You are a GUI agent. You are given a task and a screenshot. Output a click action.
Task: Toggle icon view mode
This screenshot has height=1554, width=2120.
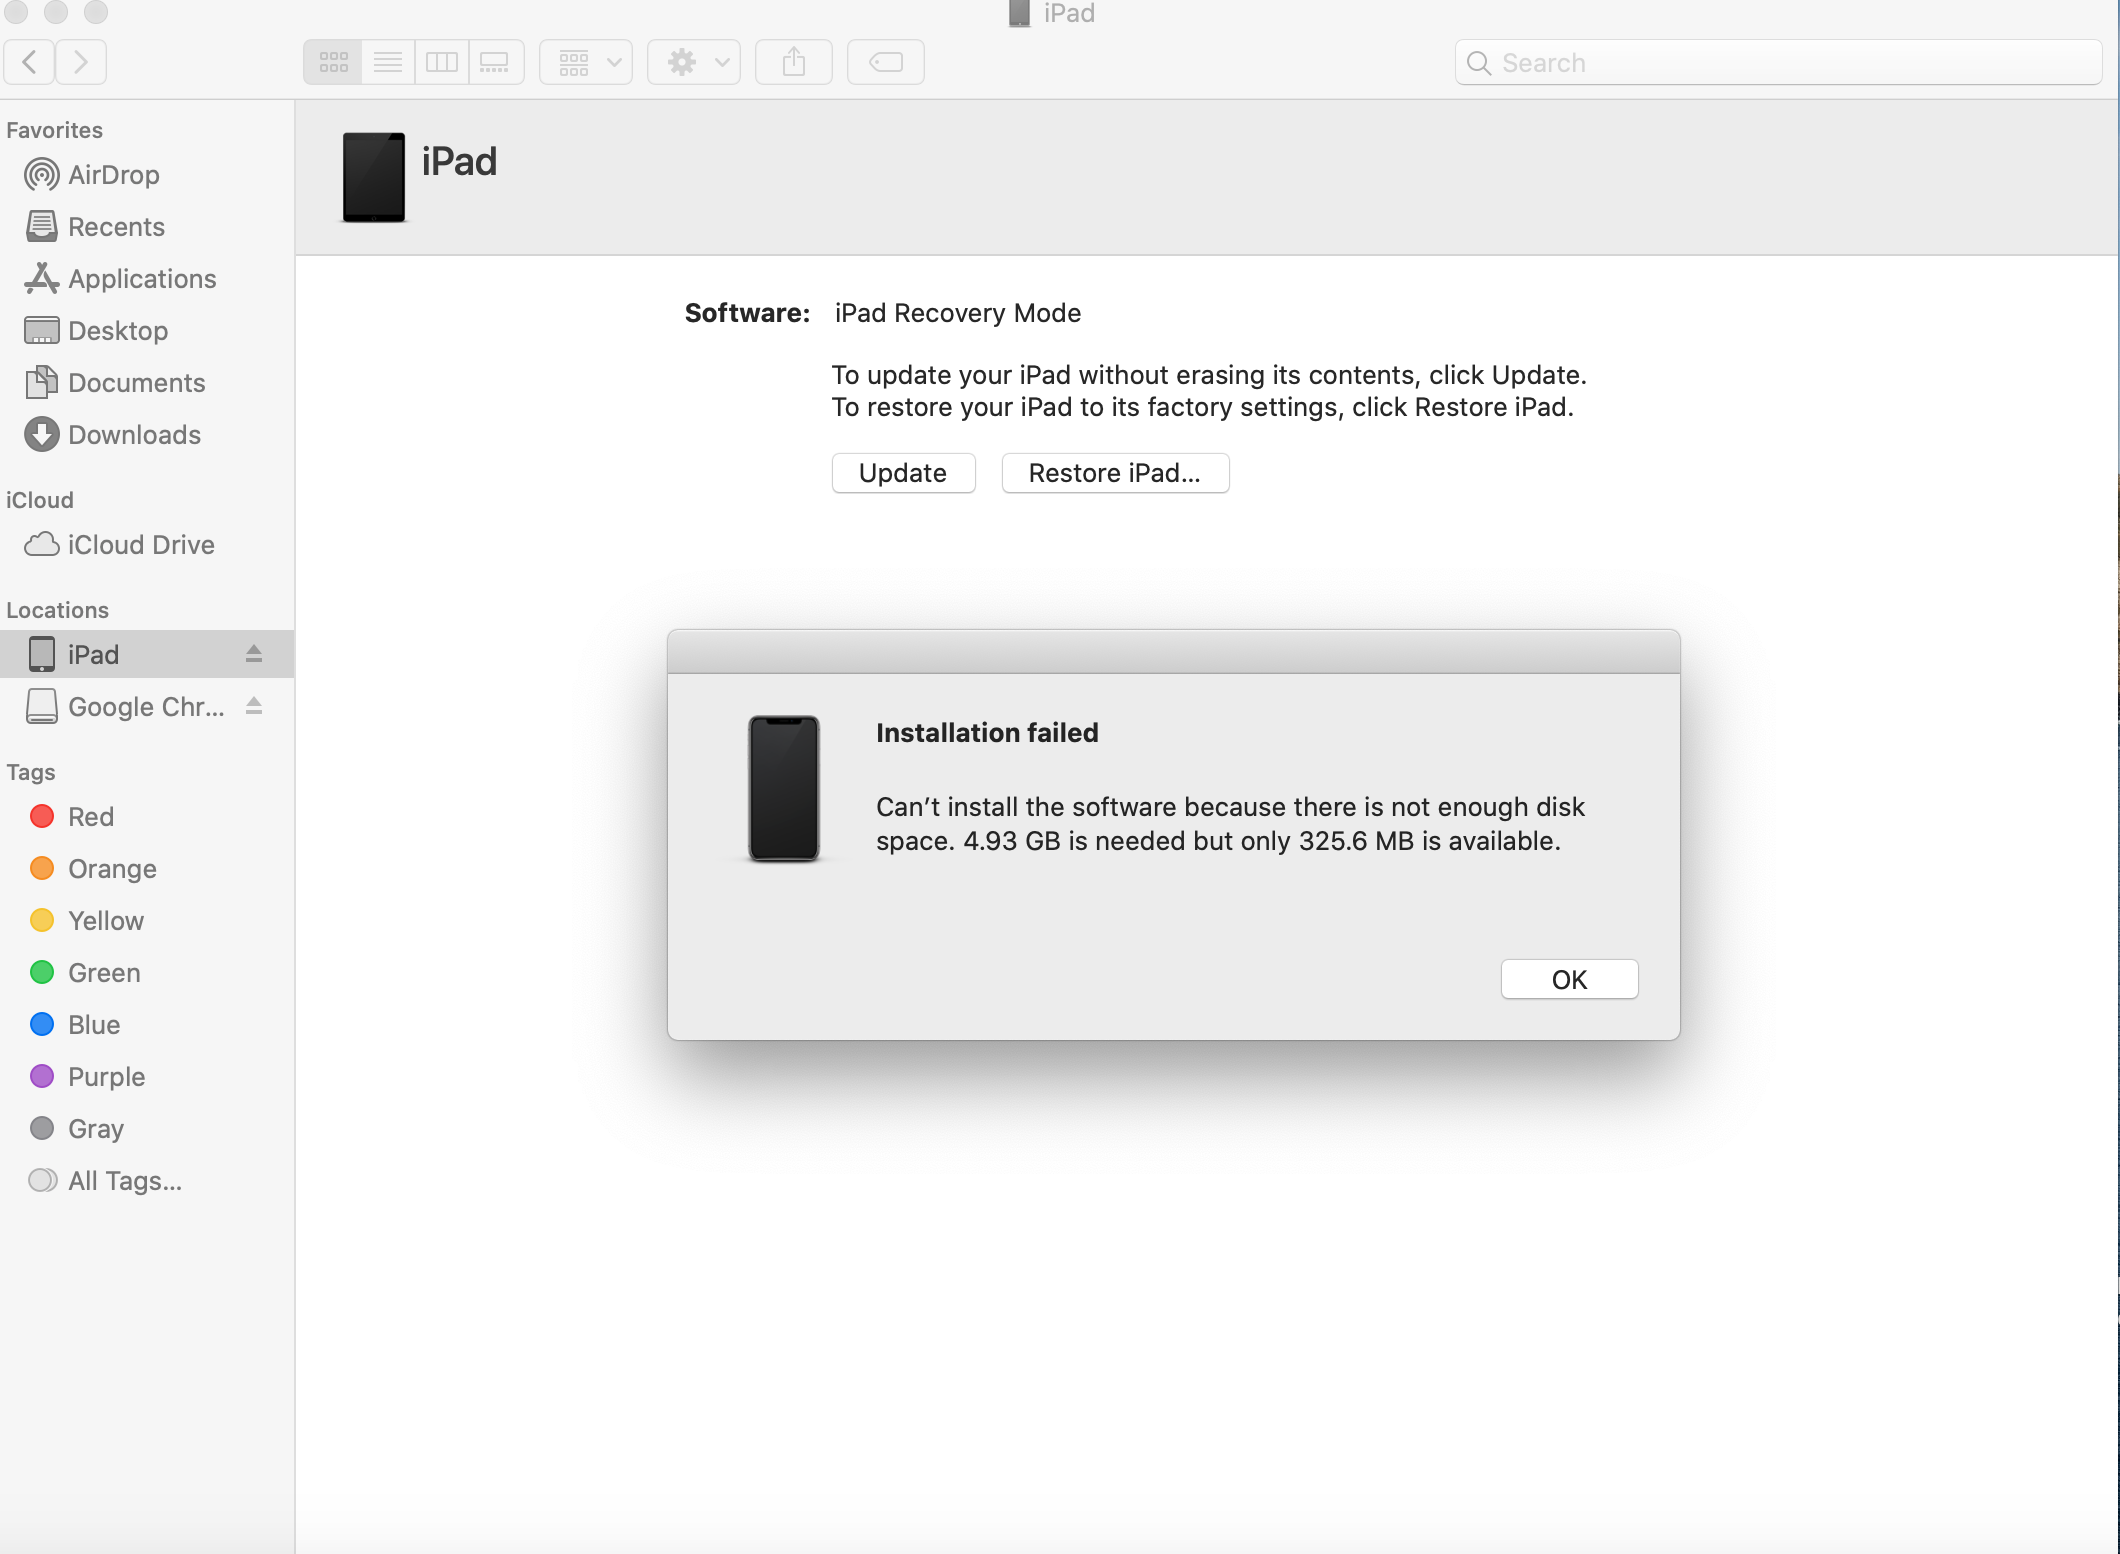pos(332,61)
